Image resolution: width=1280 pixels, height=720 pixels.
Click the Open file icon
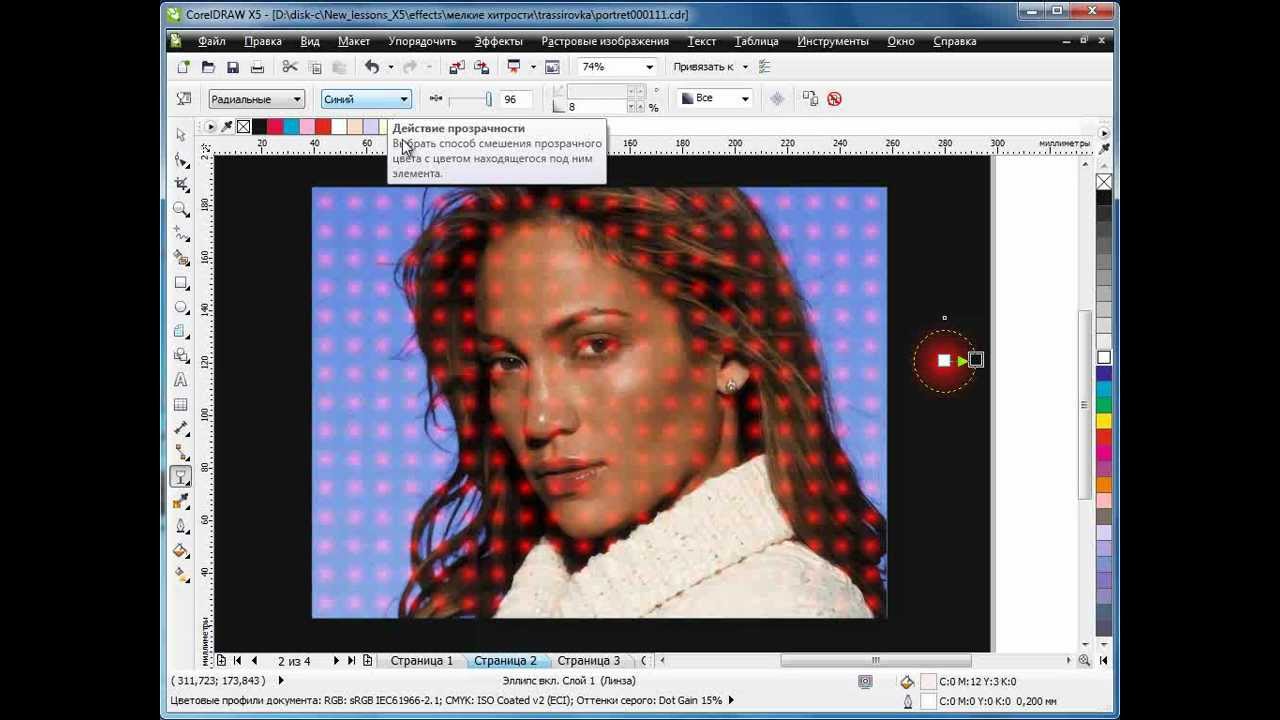[208, 67]
